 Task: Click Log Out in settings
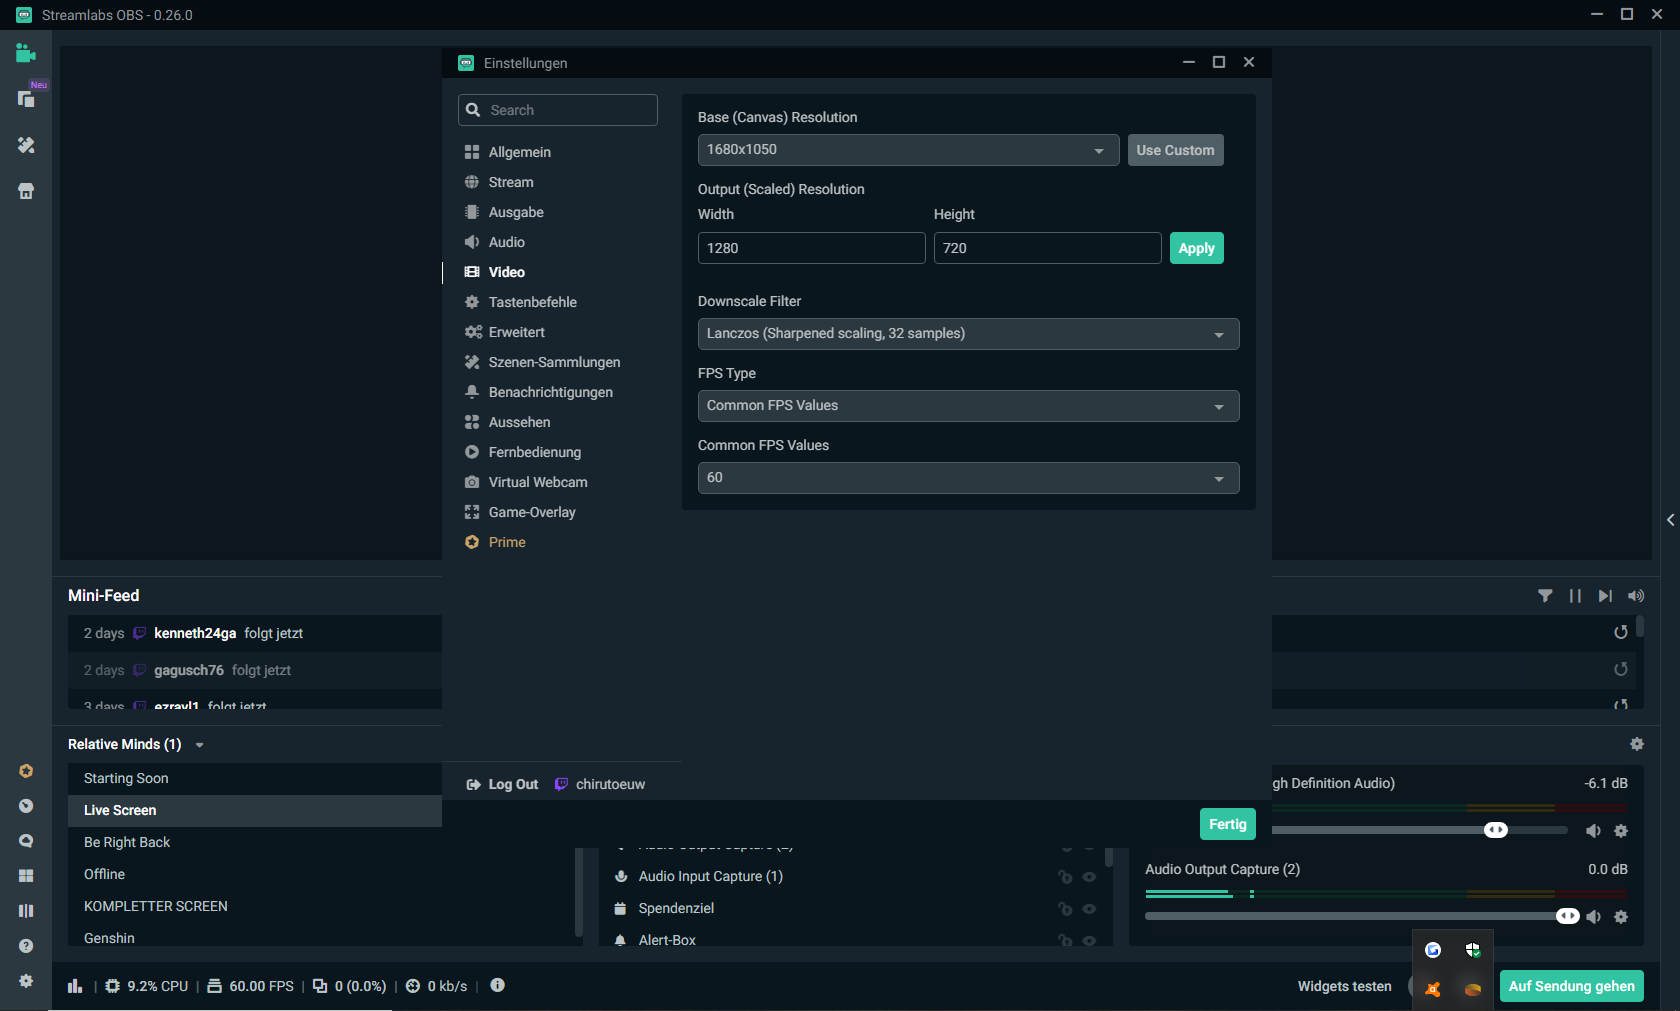502,785
